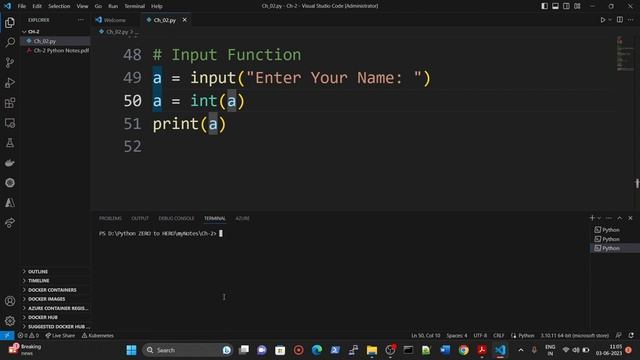Toggle primary side bar layout button
This screenshot has width=640, height=360.
tap(544, 6)
